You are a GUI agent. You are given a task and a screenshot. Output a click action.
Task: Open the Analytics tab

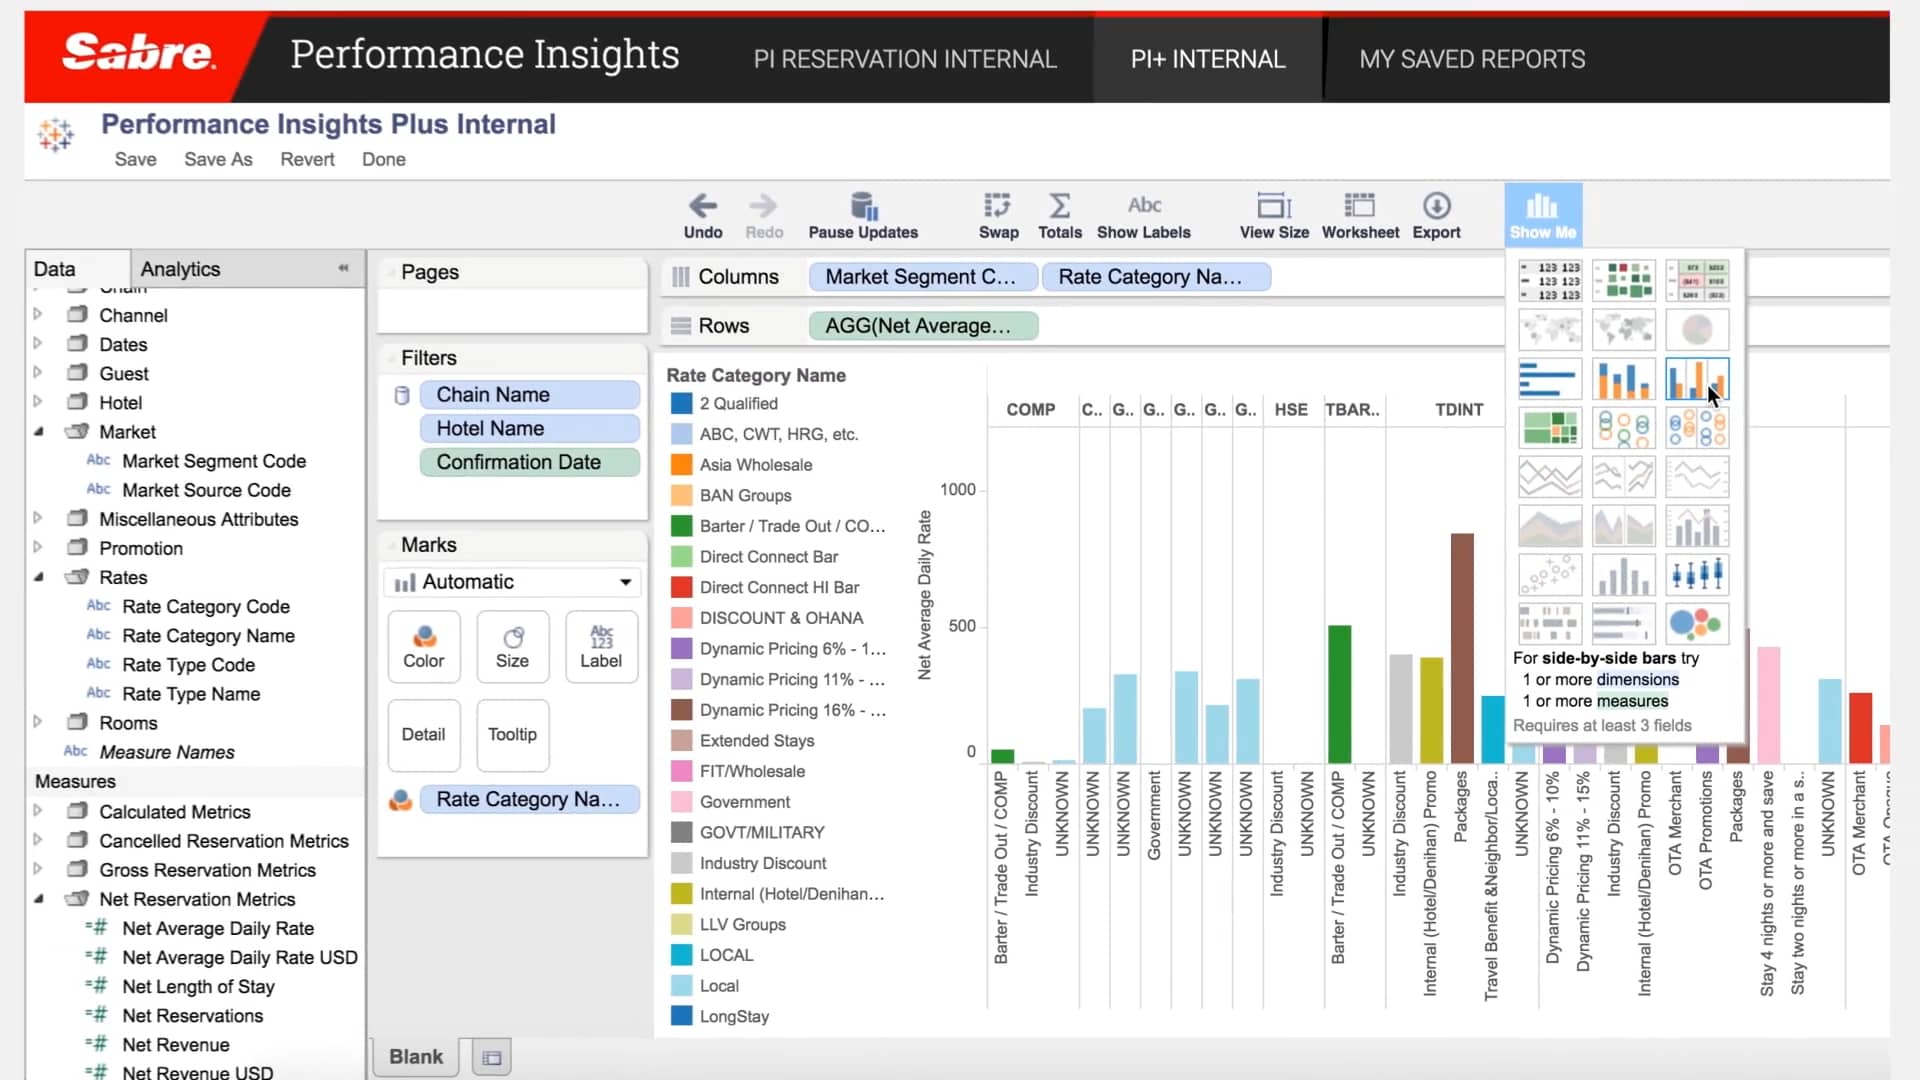click(x=179, y=268)
